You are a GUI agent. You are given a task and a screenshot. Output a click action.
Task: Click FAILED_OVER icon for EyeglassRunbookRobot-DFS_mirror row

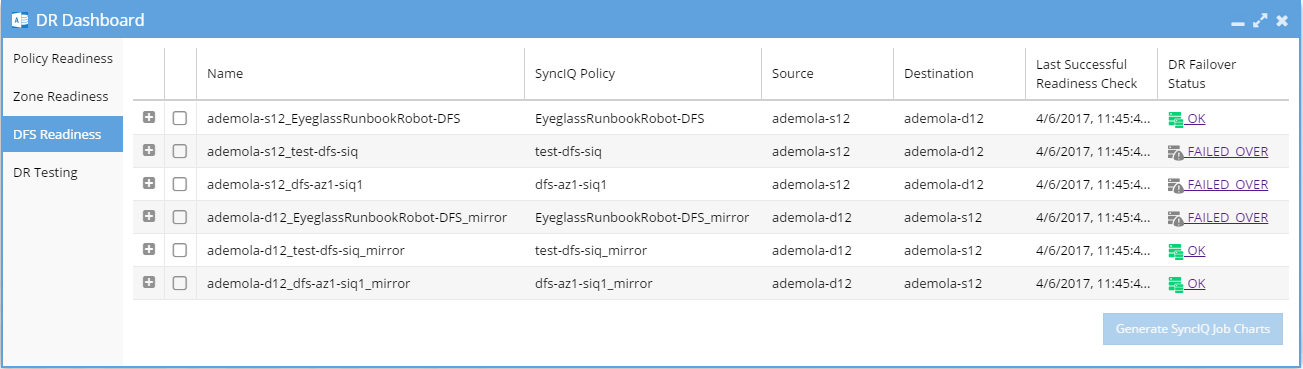coord(1176,218)
